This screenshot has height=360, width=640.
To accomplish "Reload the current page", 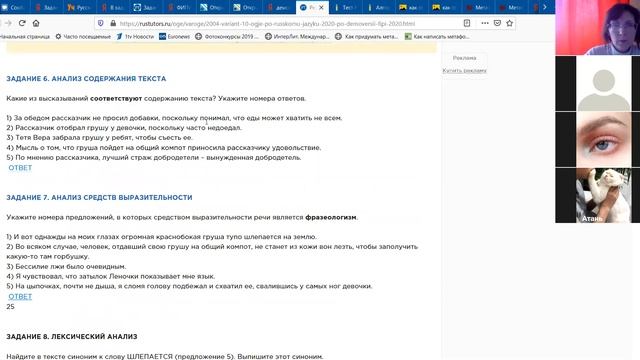I will tap(22, 23).
